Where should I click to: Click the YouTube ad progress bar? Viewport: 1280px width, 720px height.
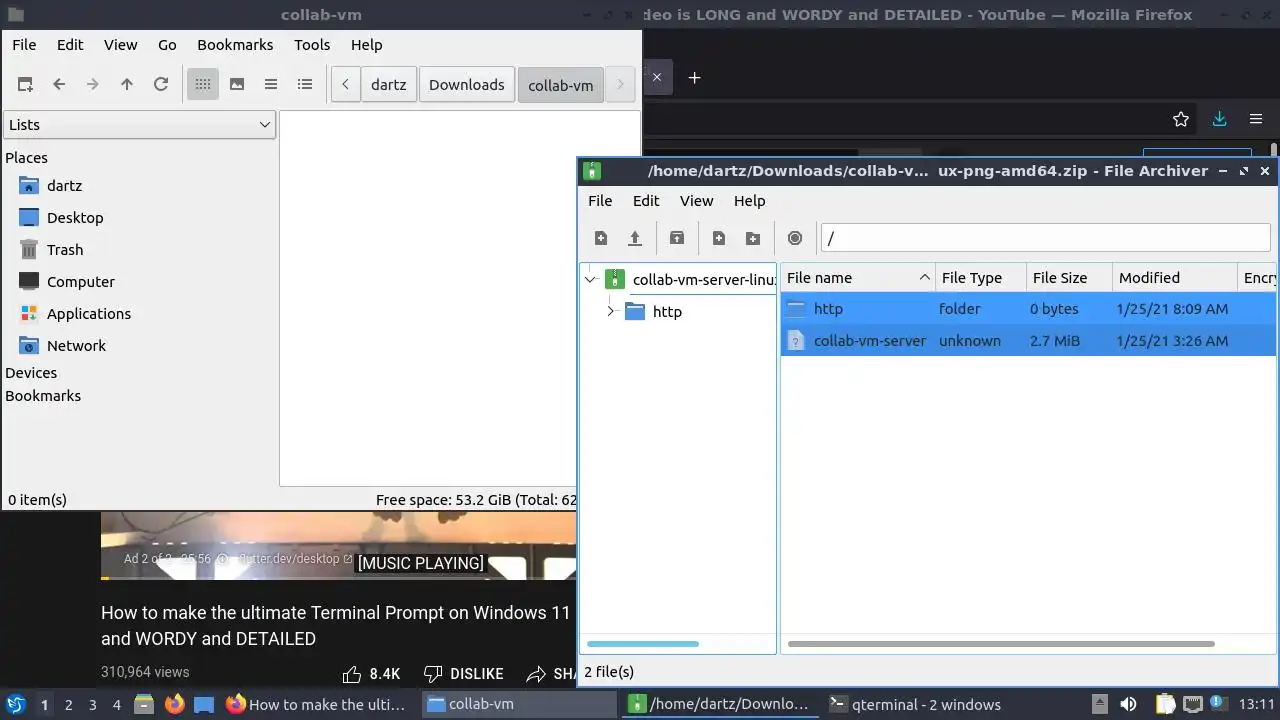tap(338, 578)
